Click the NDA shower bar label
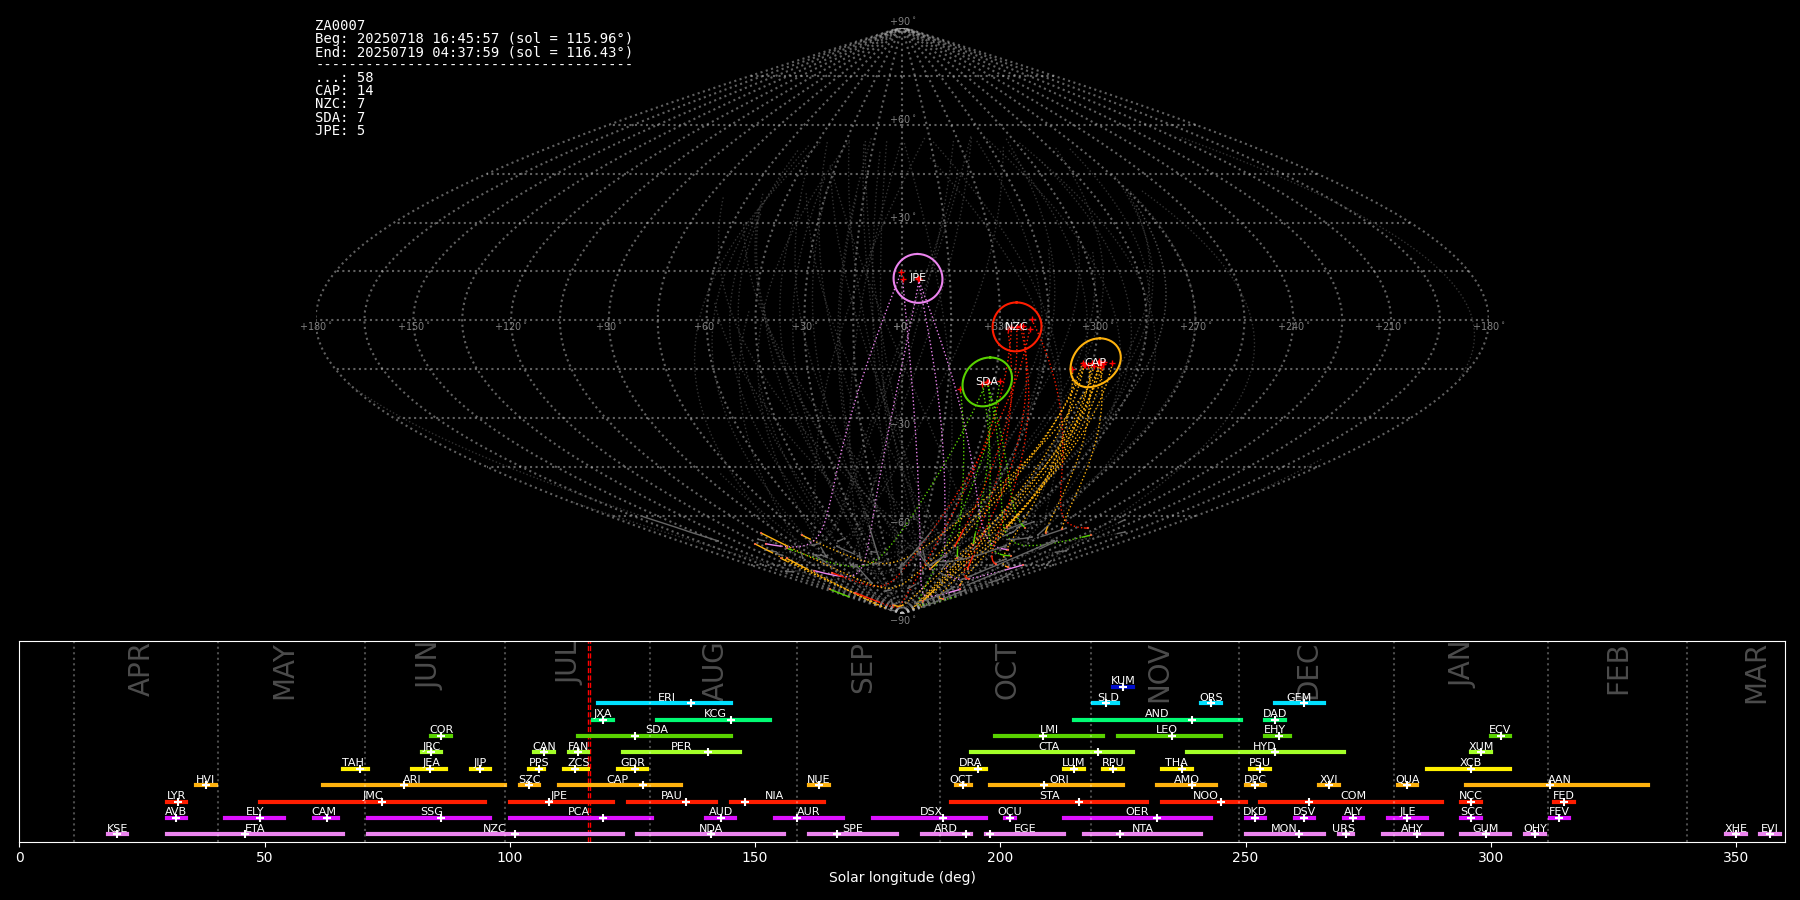Image resolution: width=1800 pixels, height=900 pixels. point(711,829)
